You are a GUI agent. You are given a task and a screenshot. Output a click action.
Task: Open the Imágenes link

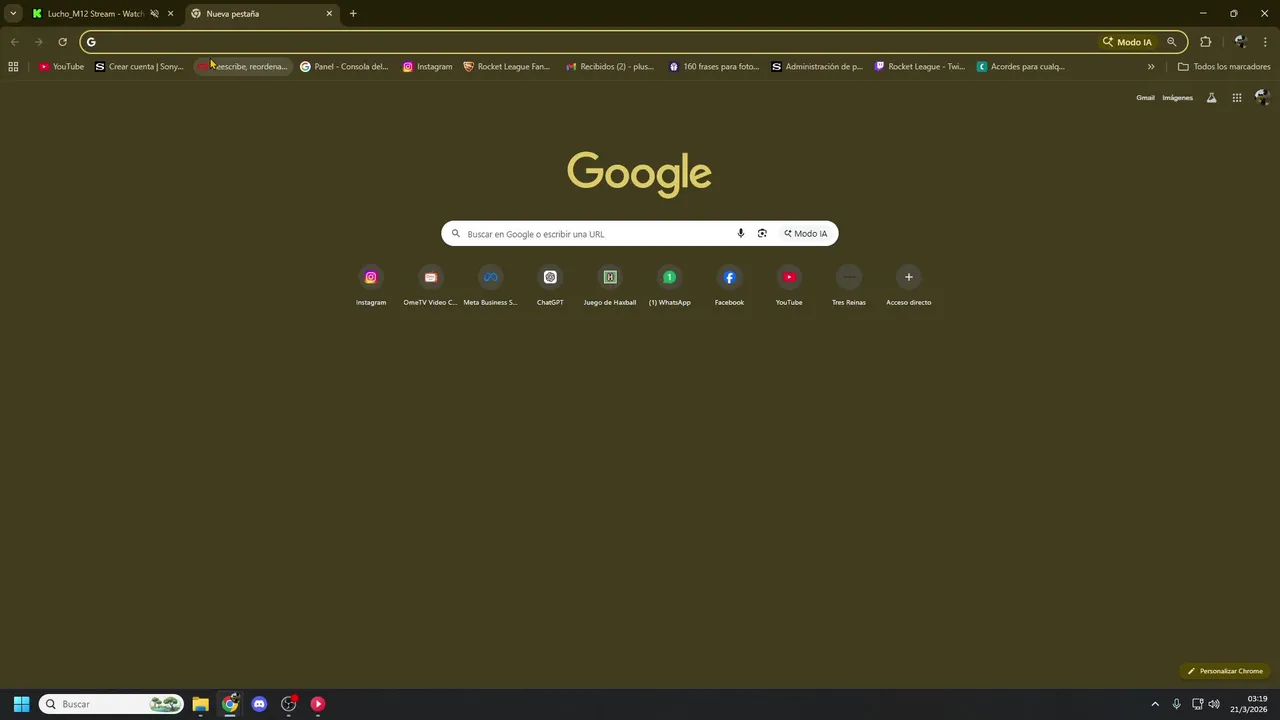point(1177,98)
